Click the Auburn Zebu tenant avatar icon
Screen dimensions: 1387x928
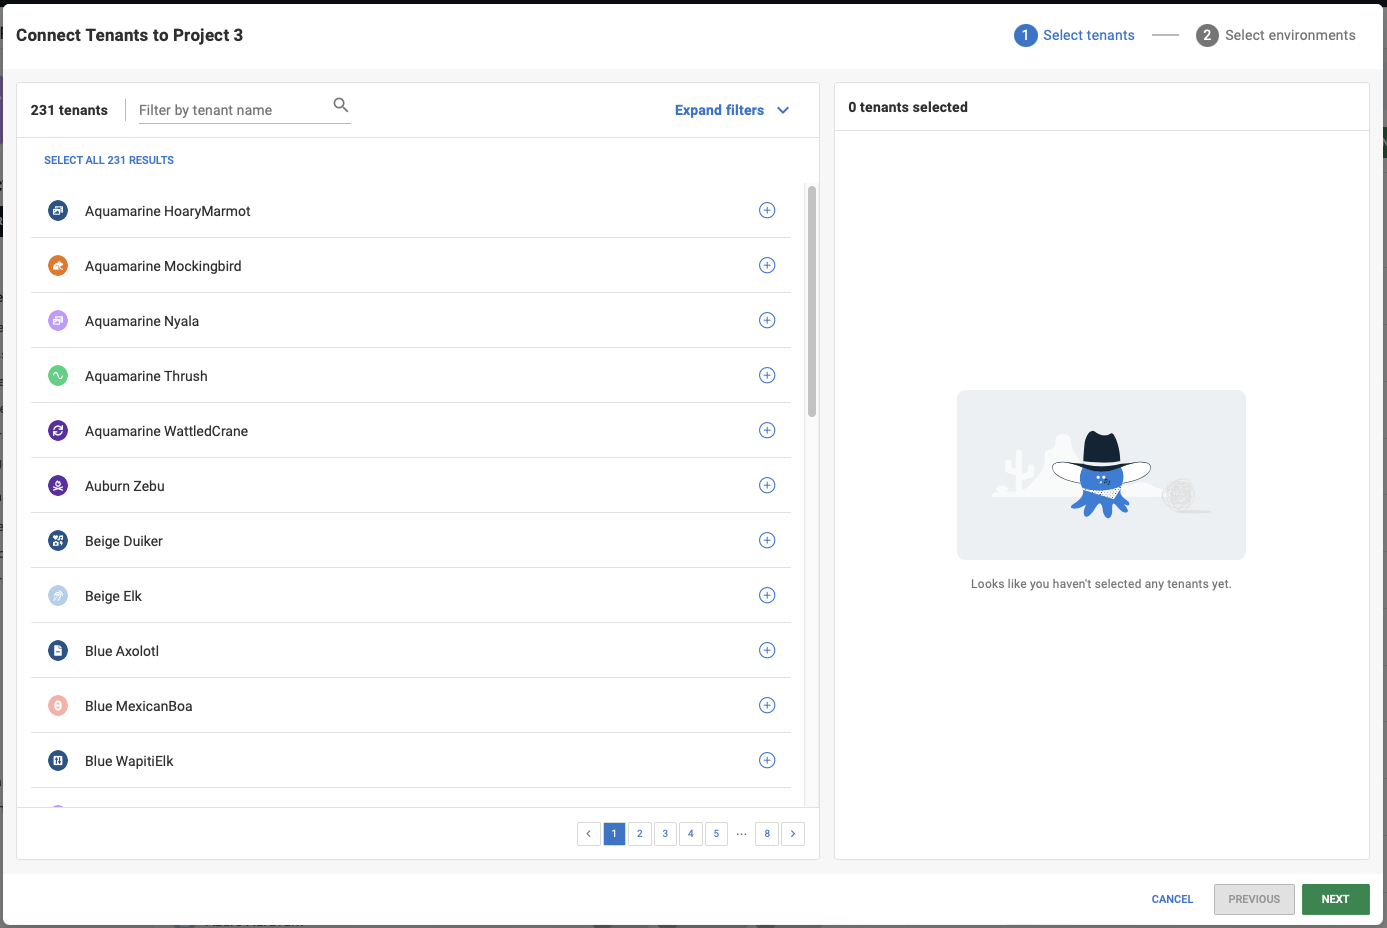57,485
